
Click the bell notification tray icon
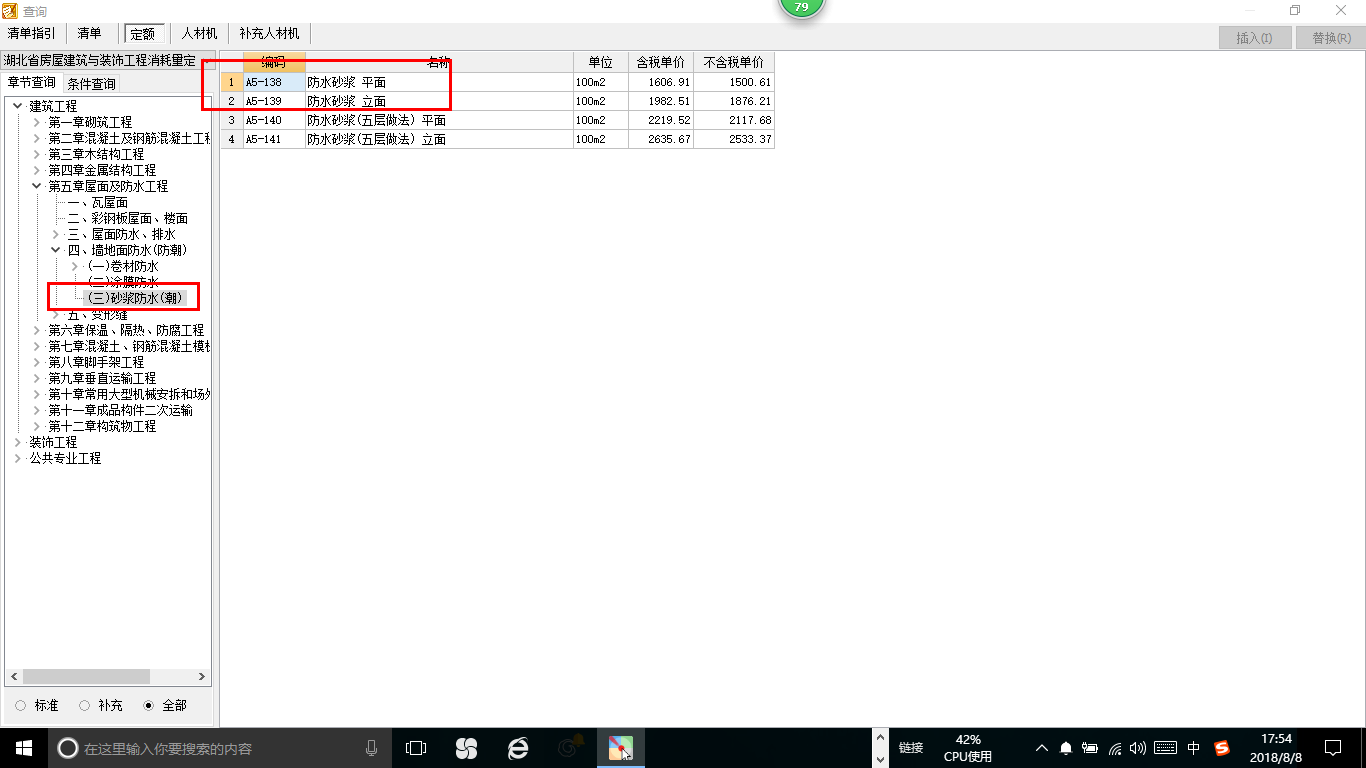point(1066,747)
